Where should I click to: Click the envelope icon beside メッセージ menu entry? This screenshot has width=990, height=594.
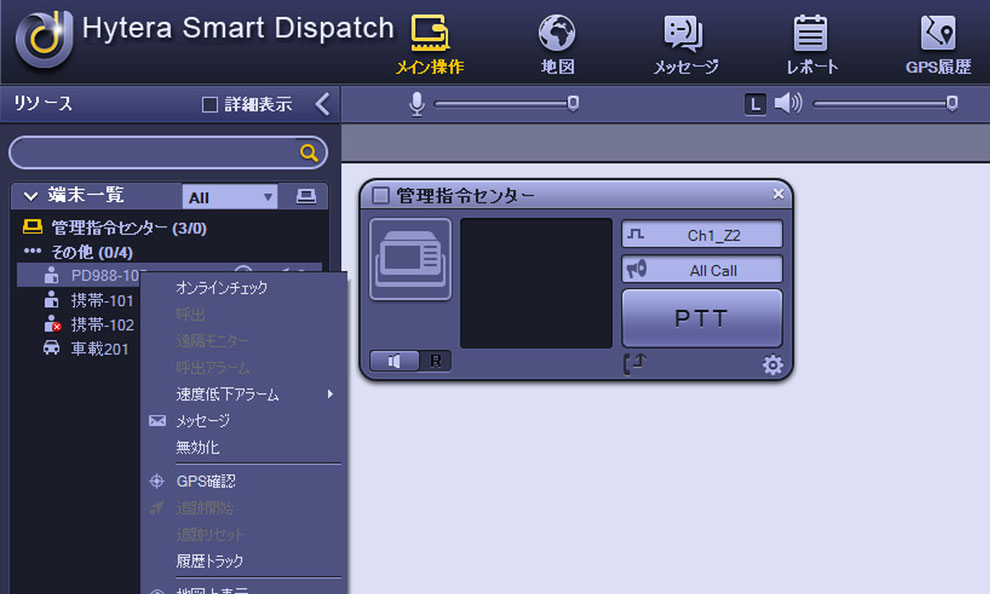pos(157,421)
